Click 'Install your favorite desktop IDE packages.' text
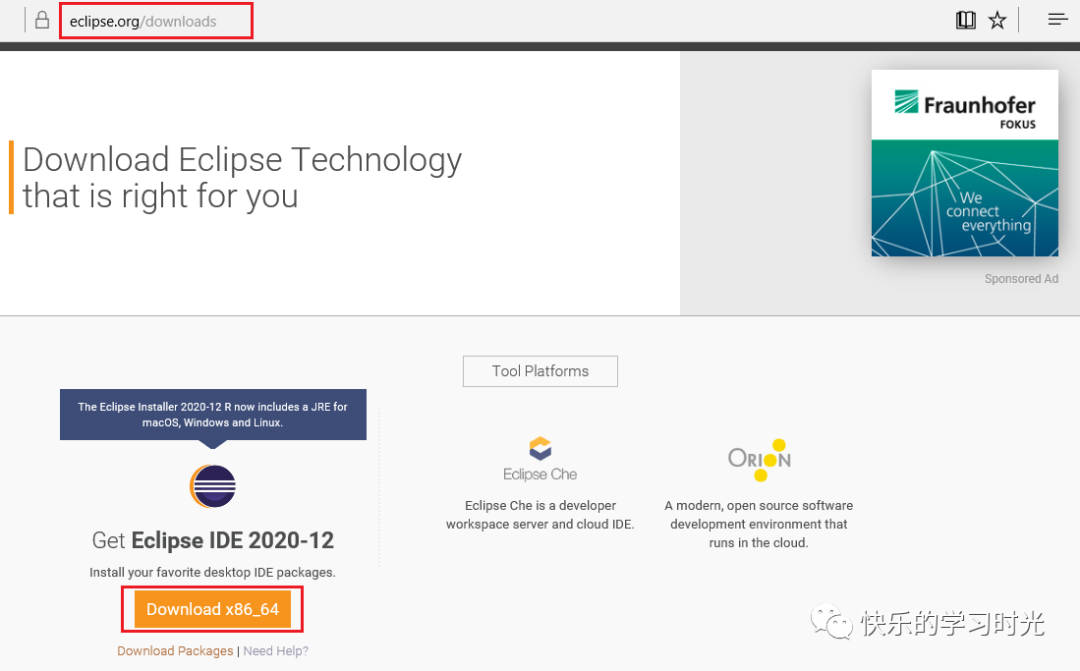Image resolution: width=1080 pixels, height=671 pixels. point(212,572)
